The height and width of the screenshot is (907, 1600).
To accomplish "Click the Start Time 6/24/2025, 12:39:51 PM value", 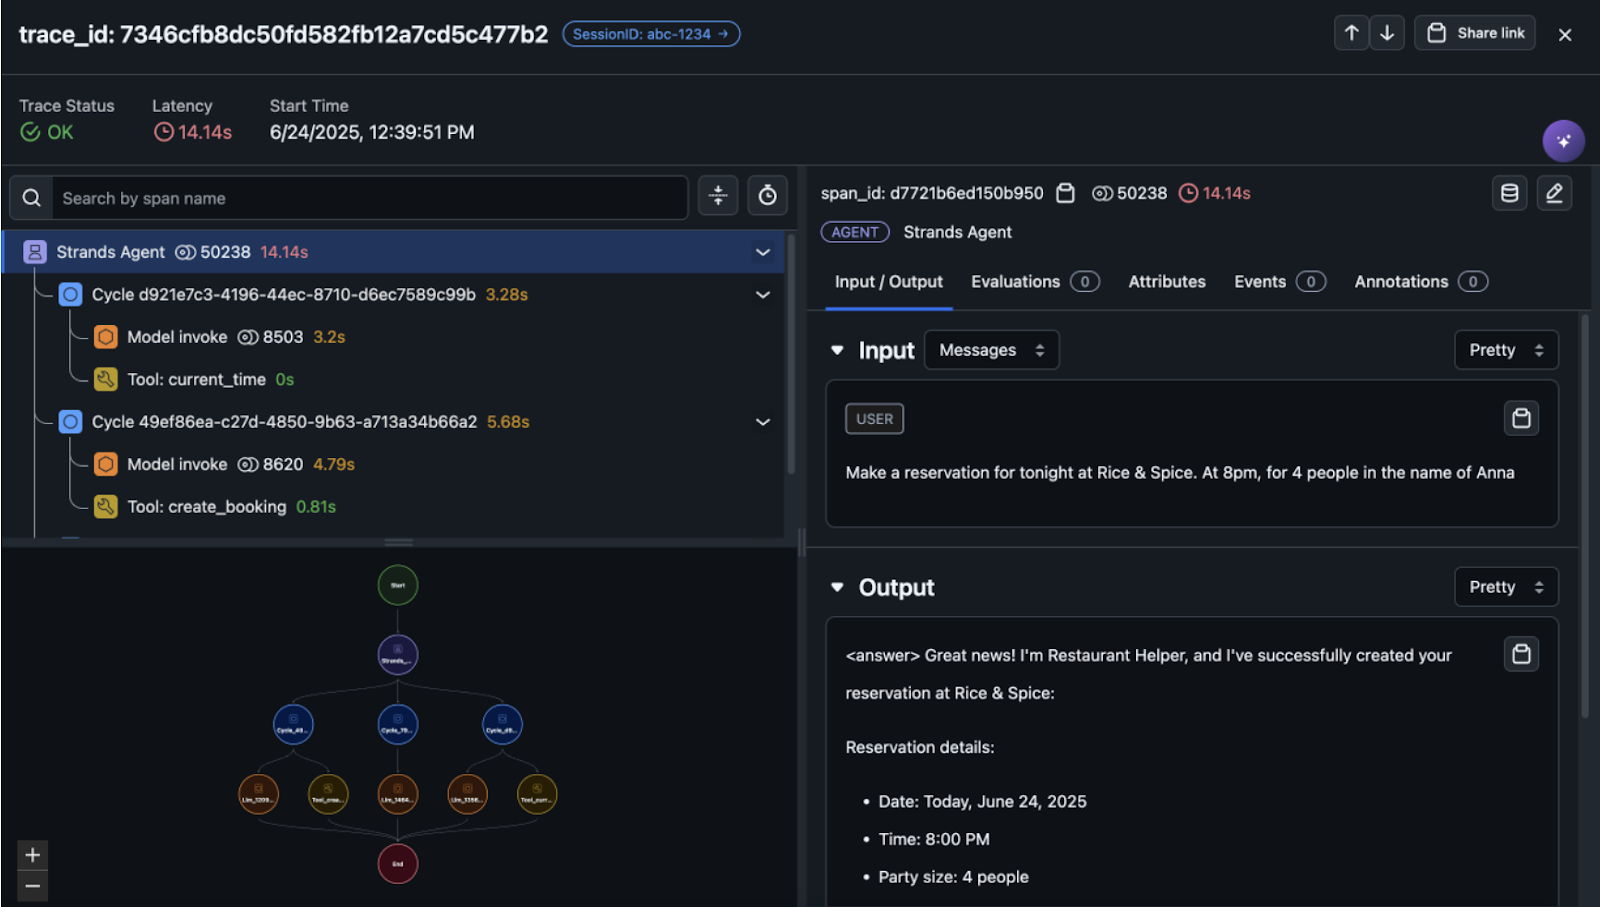I will (x=372, y=132).
